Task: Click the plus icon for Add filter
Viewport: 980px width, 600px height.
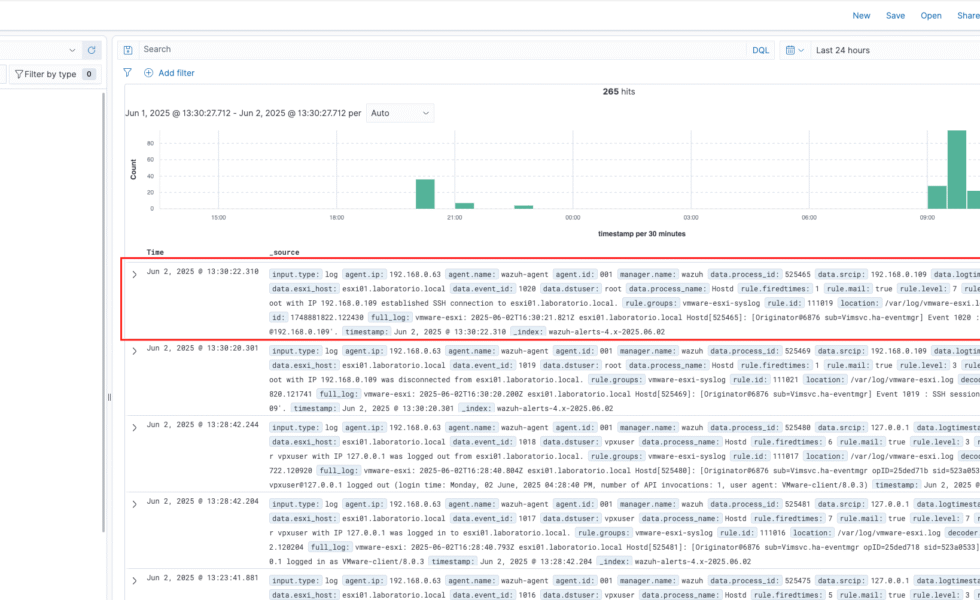Action: [149, 72]
